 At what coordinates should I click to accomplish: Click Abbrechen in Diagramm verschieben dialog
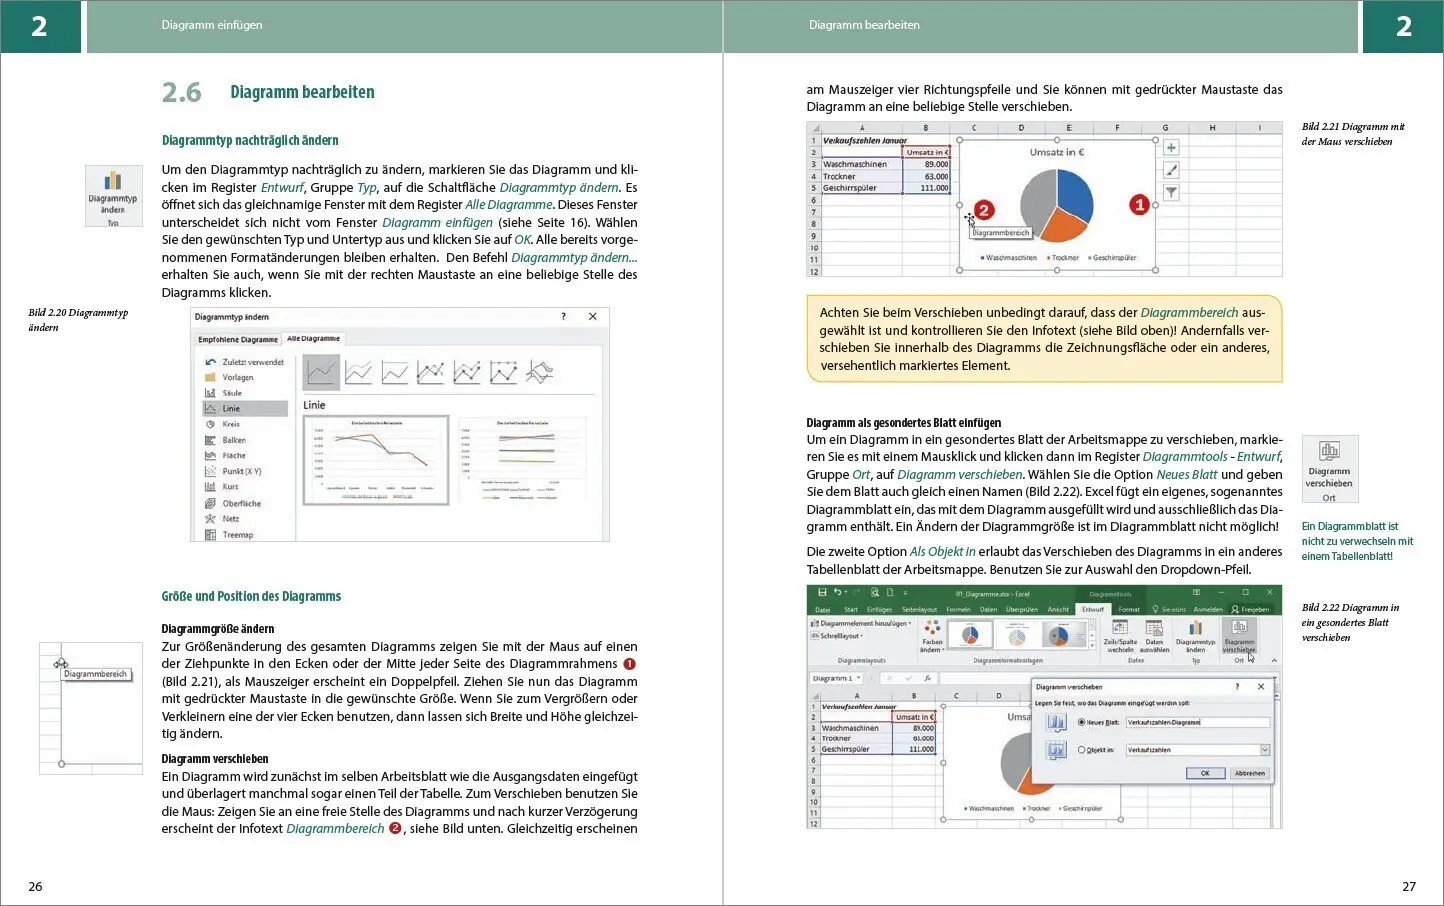[x=1250, y=773]
